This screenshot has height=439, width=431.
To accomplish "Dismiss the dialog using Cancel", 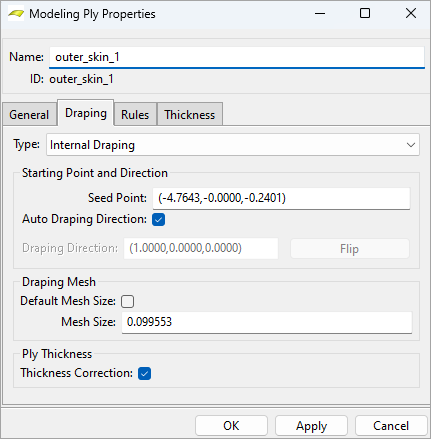I will 391,426.
